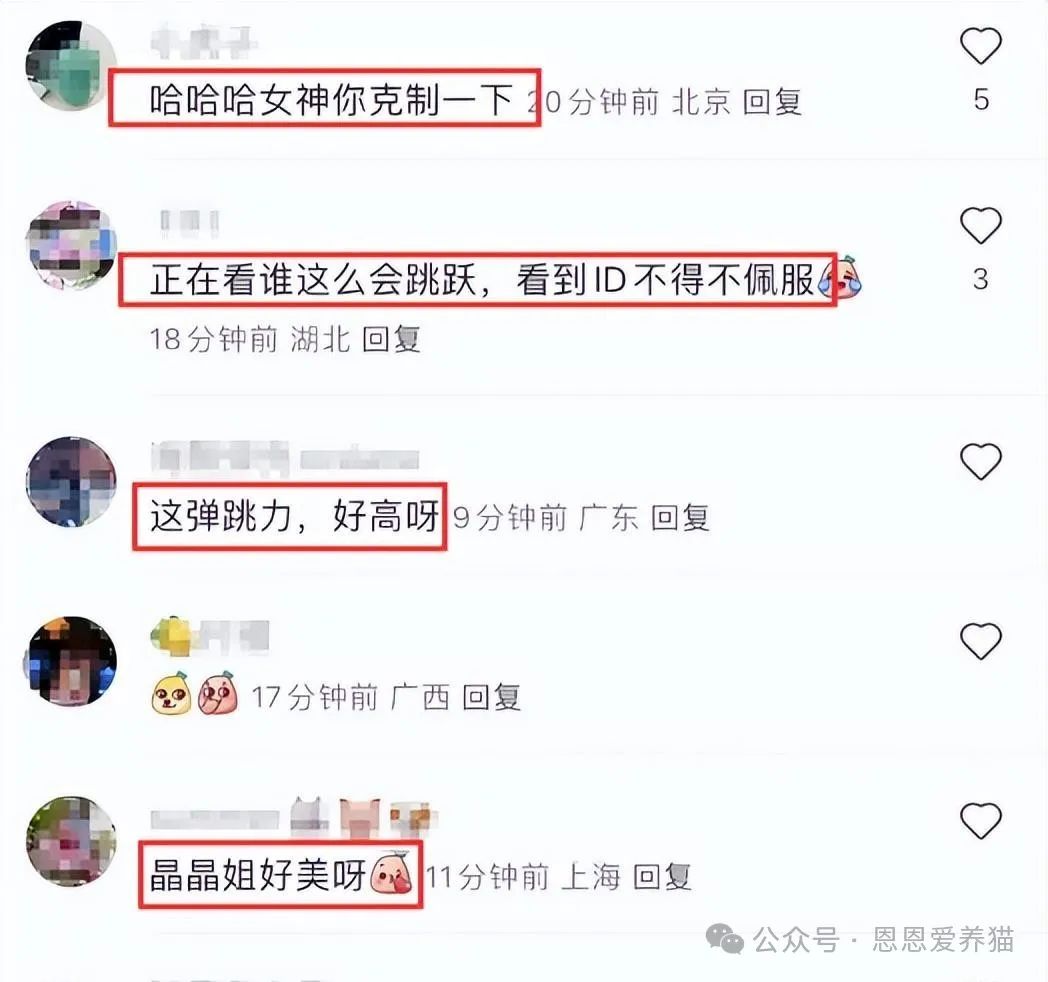This screenshot has width=1048, height=982.
Task: Select the comment text 正在看谁这么会跳跃
Action: pos(313,279)
